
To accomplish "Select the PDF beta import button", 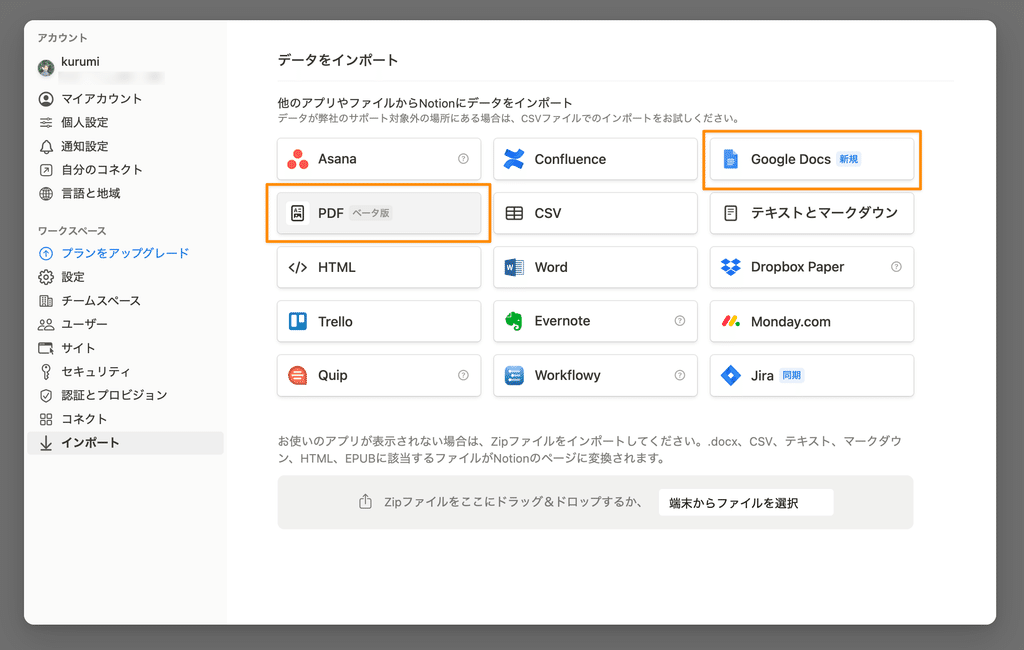I will 379,213.
